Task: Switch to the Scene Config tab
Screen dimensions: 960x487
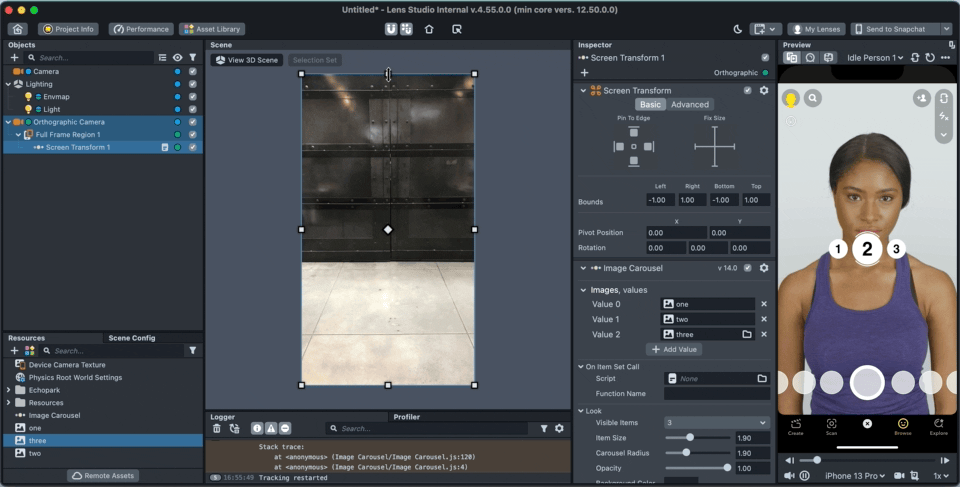Action: [131, 338]
